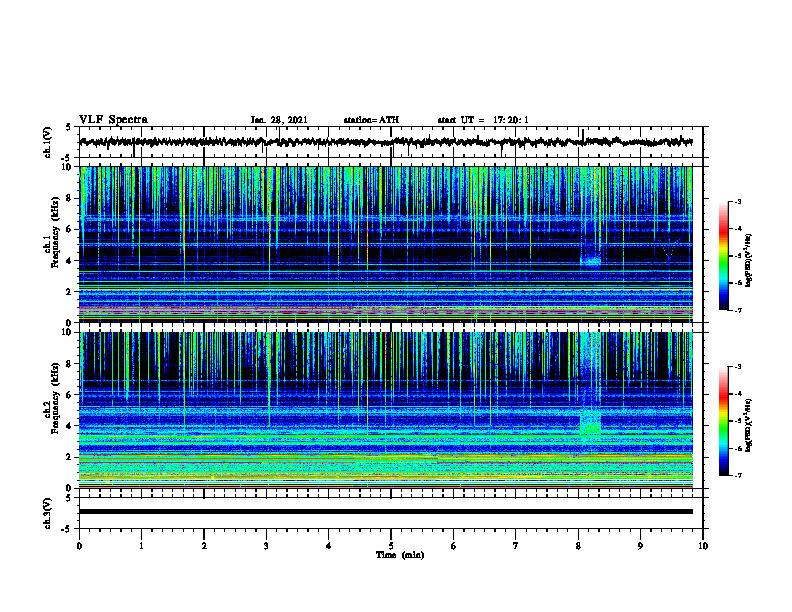
Task: Select the date "Jan. 28, 2021"
Action: pos(279,120)
